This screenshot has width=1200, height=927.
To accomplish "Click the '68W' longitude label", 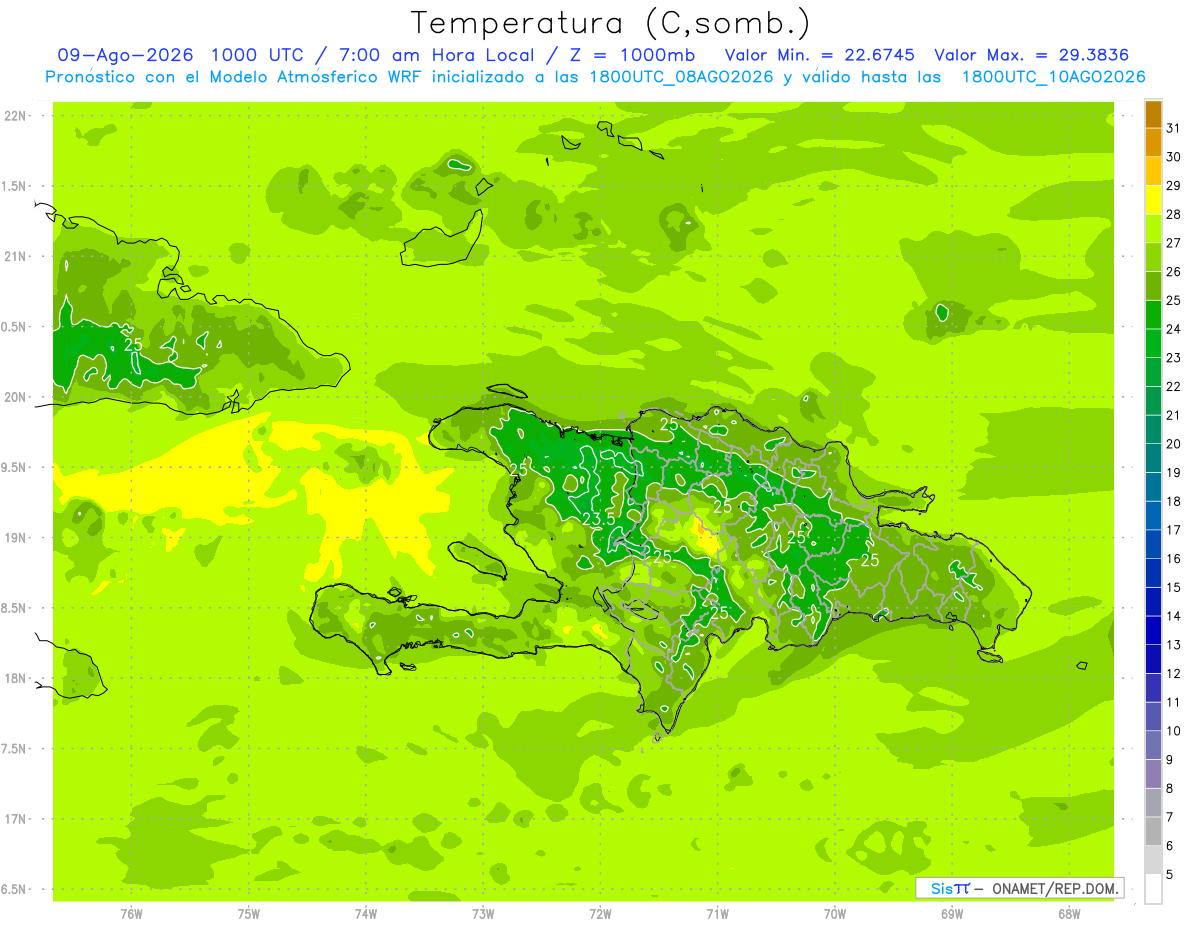I will click(1069, 914).
